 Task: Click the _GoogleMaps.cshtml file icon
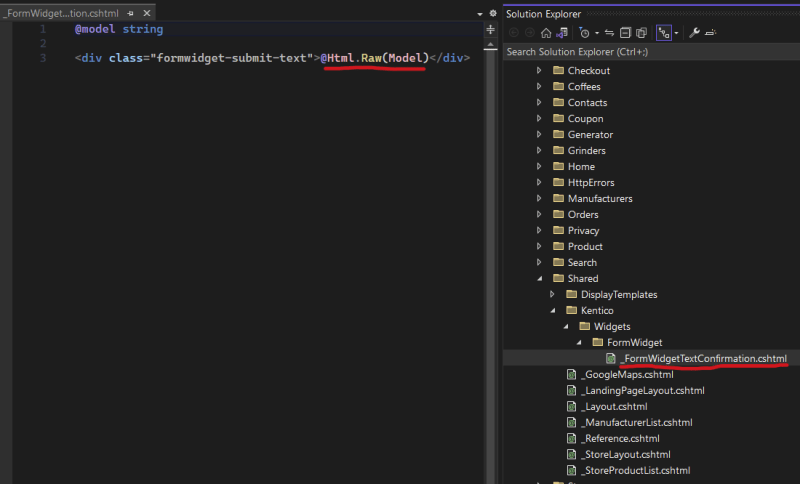click(x=571, y=374)
